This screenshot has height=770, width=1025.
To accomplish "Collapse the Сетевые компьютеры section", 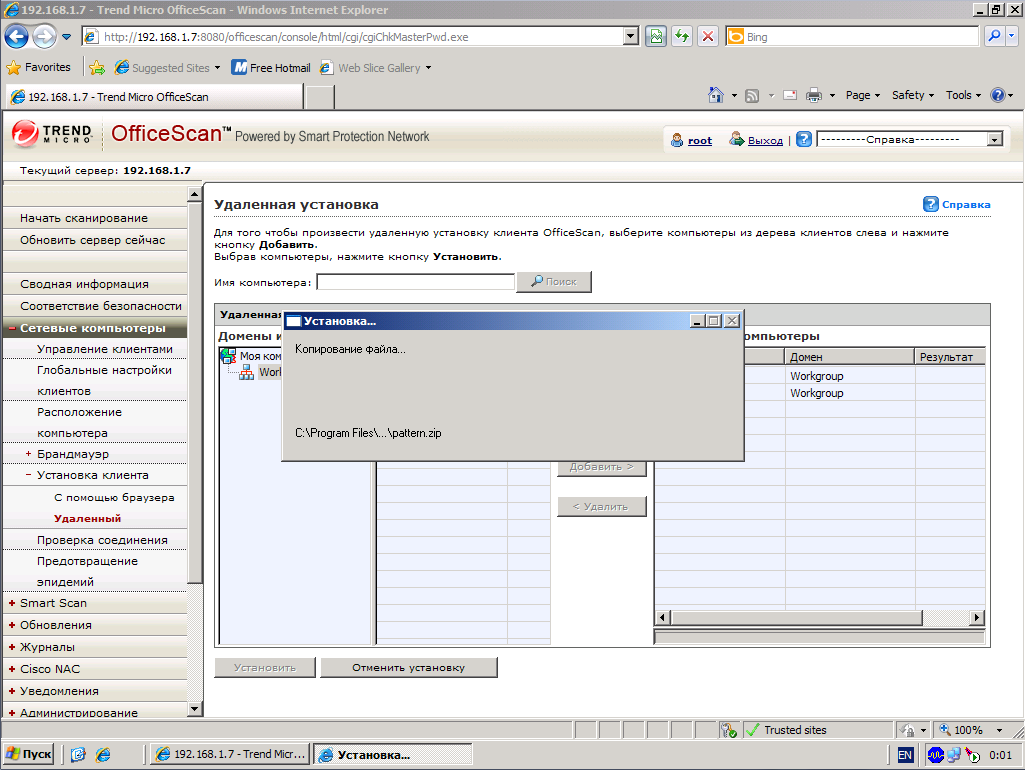I will pos(12,328).
